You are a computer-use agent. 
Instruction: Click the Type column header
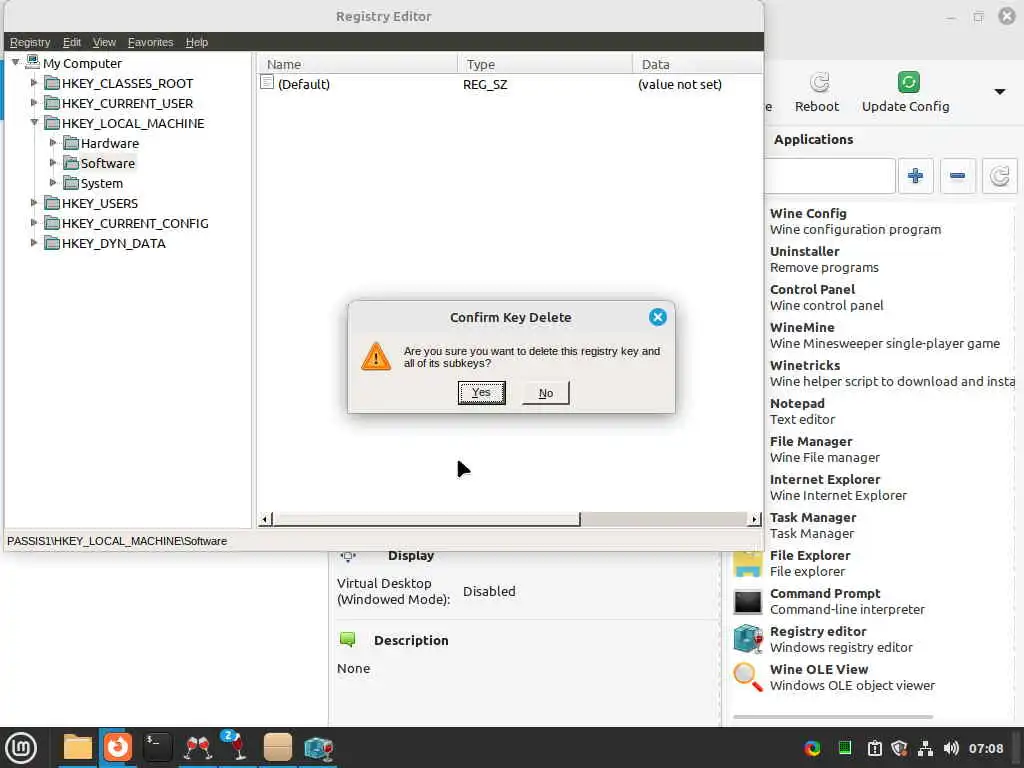click(545, 64)
